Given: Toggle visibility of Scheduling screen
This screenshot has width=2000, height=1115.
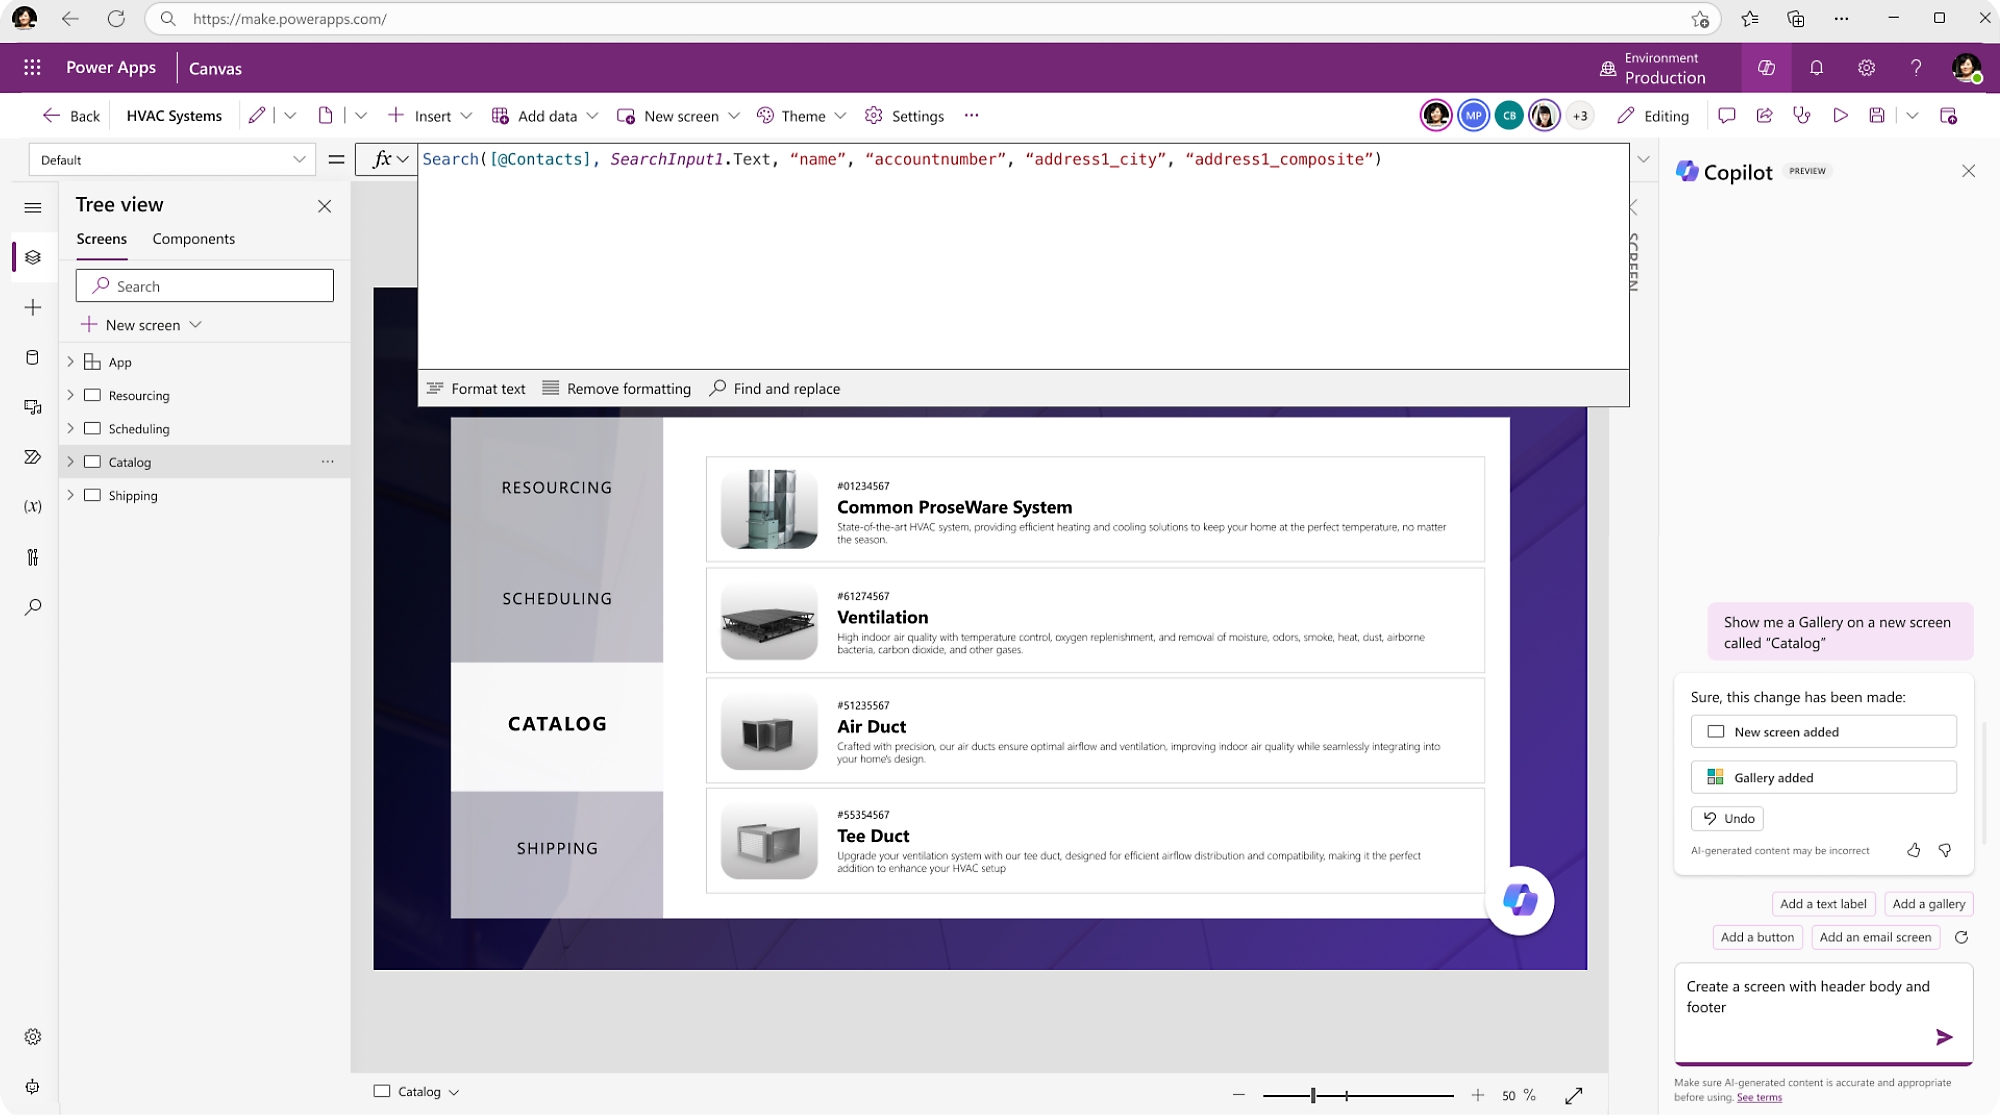Looking at the screenshot, I should 92,427.
